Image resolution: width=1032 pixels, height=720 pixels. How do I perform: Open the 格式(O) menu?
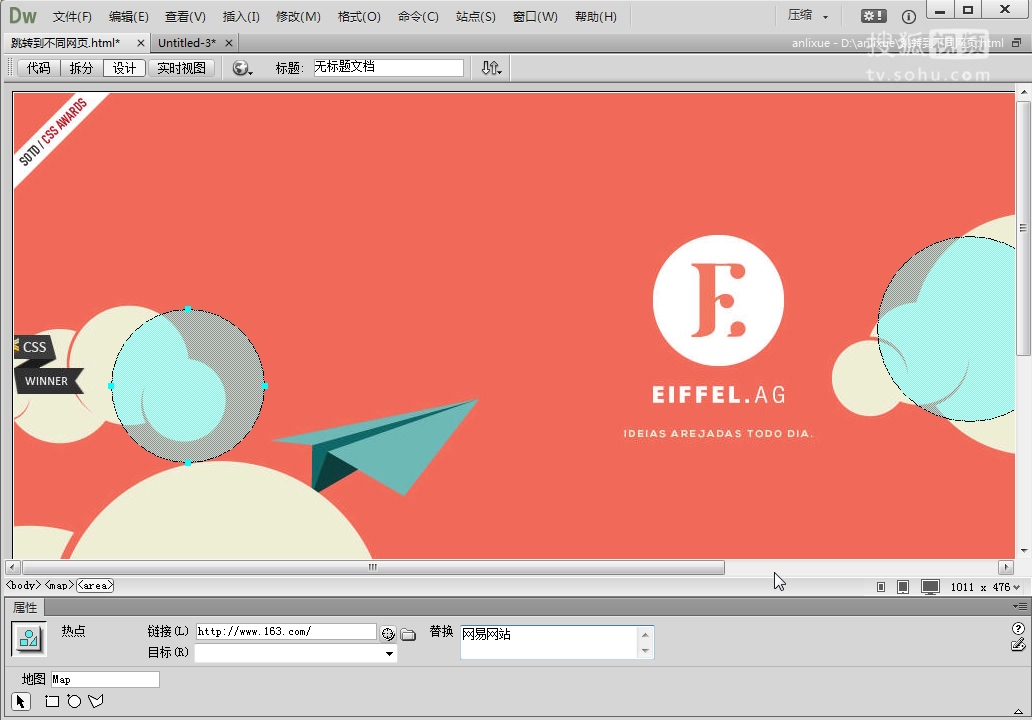click(x=359, y=16)
